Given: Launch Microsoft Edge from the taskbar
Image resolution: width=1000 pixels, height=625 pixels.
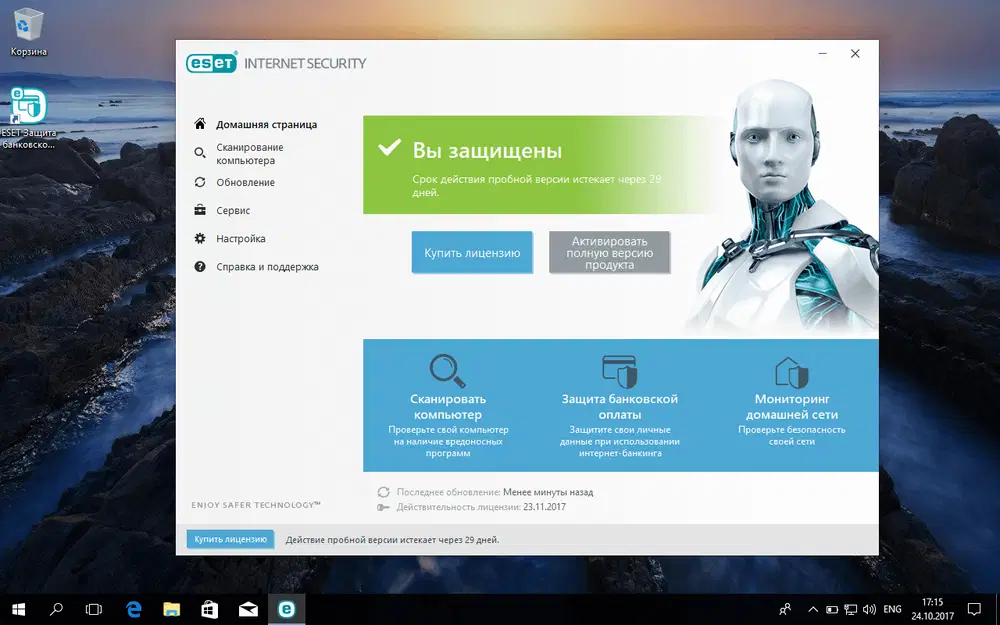Looking at the screenshot, I should (x=132, y=608).
